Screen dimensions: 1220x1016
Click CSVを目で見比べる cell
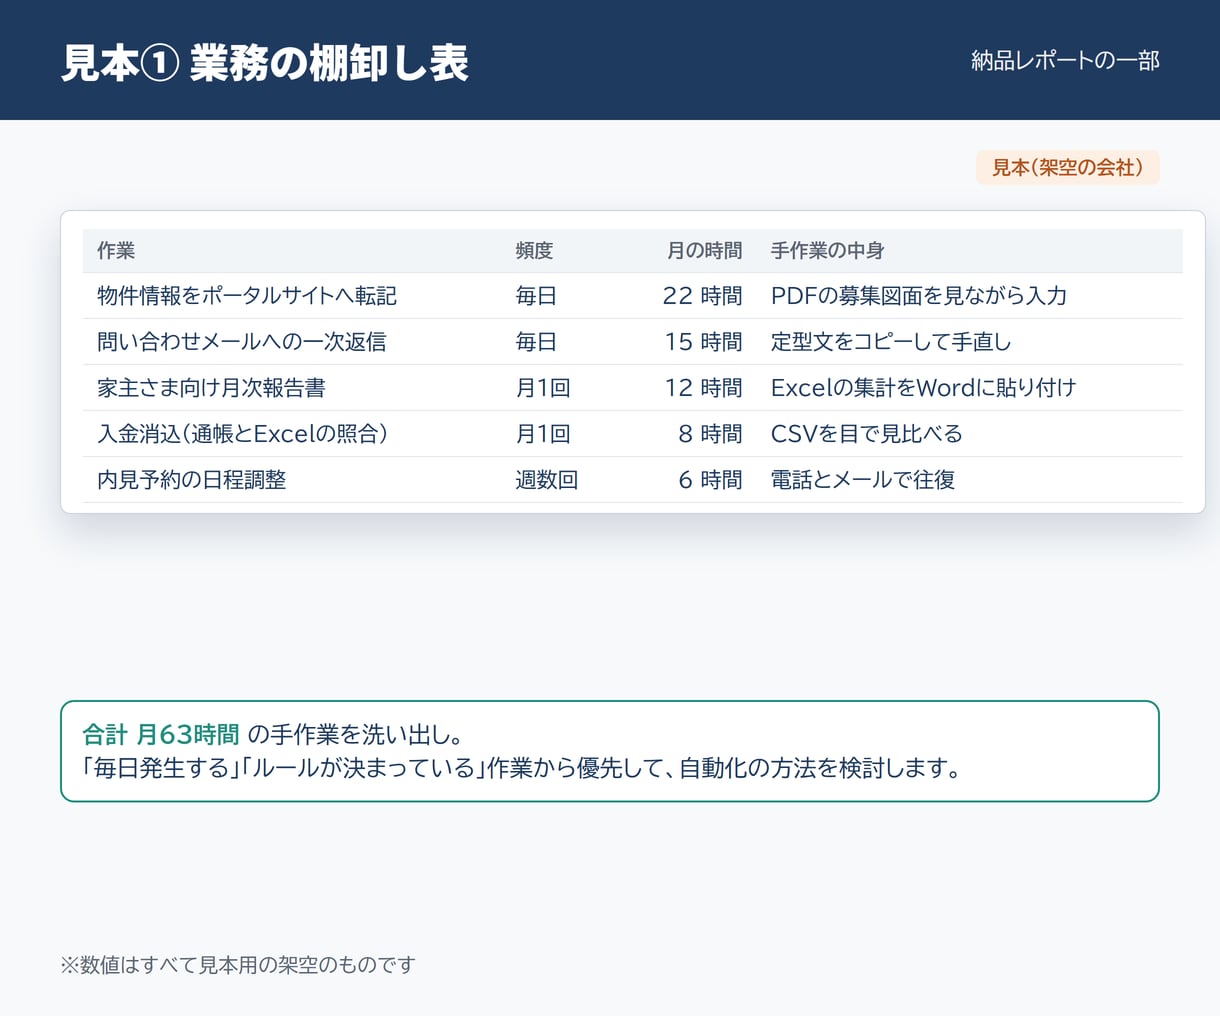point(867,434)
